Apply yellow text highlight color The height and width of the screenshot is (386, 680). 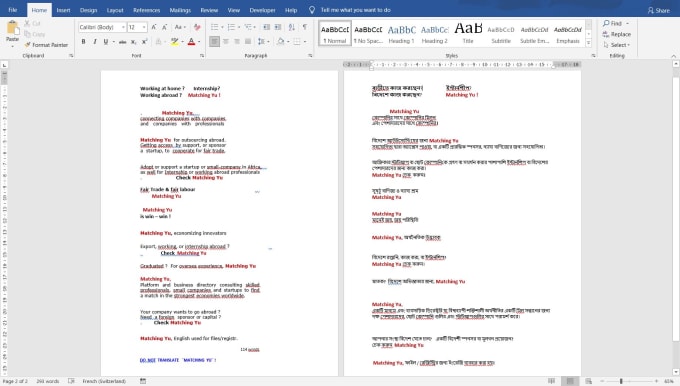pos(174,42)
